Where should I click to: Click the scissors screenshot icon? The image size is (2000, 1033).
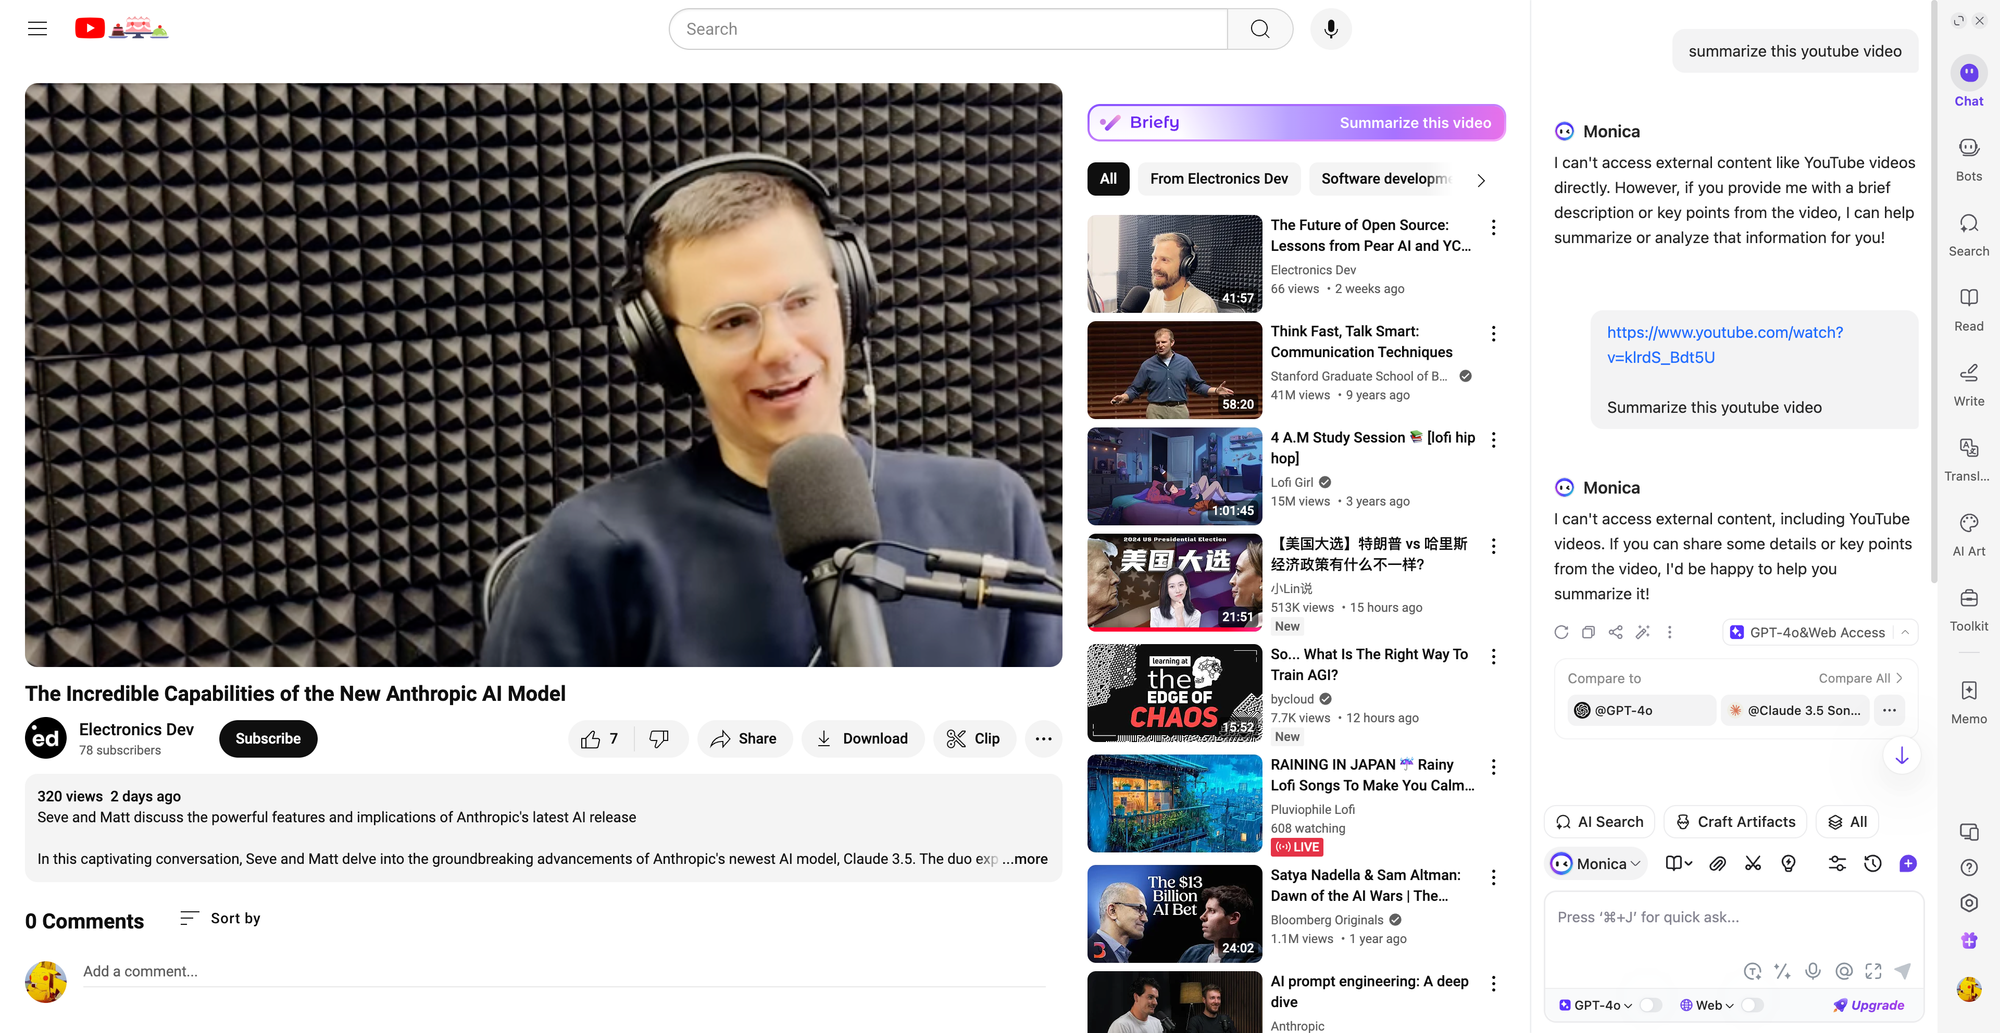(1753, 864)
